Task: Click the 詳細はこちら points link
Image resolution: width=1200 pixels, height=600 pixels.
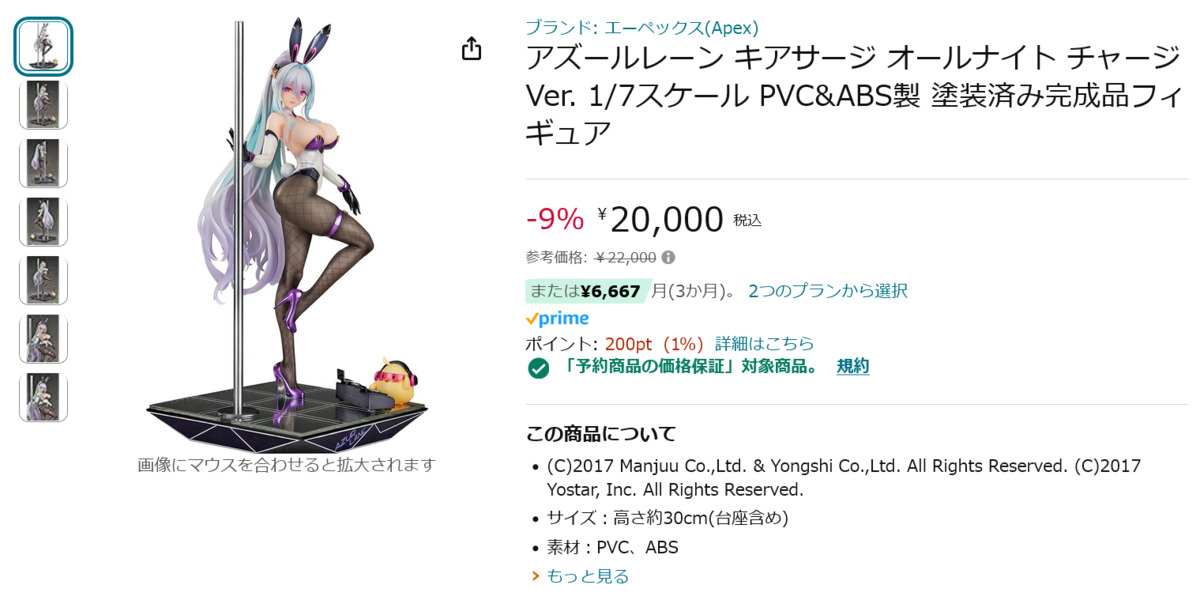Action: point(764,344)
